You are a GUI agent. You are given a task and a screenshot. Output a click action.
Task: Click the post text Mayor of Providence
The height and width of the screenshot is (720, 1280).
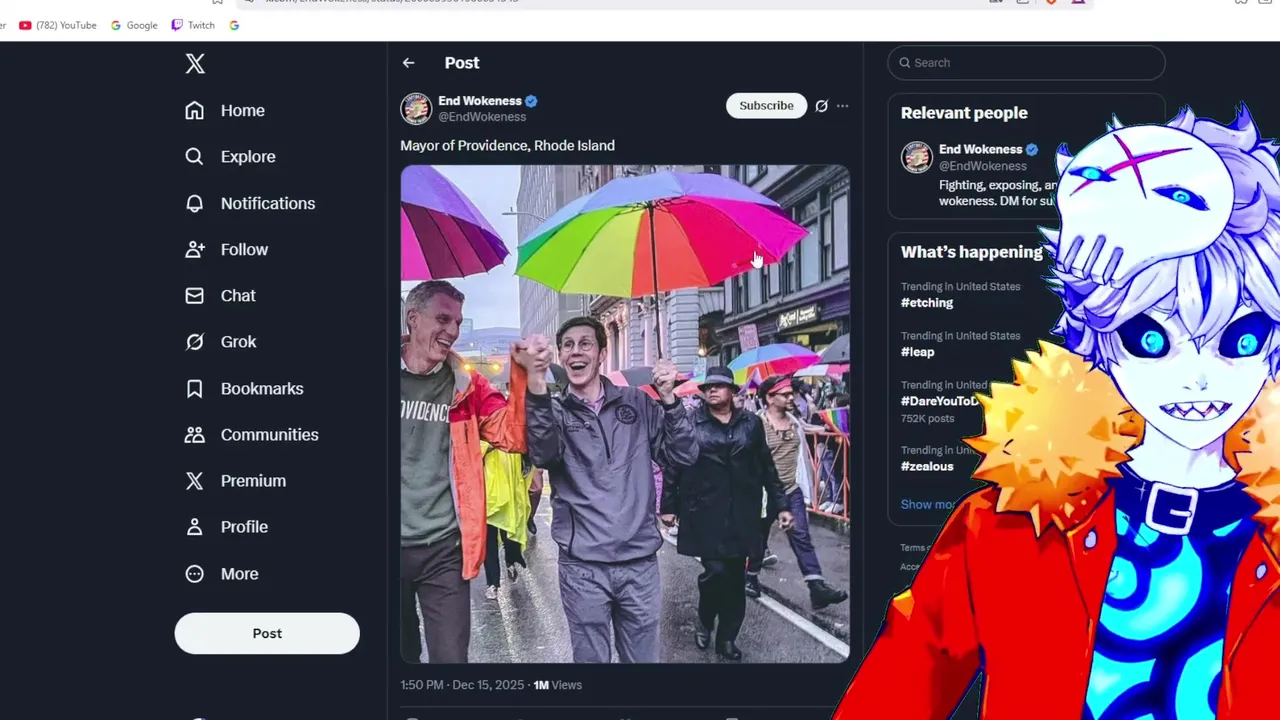507,146
